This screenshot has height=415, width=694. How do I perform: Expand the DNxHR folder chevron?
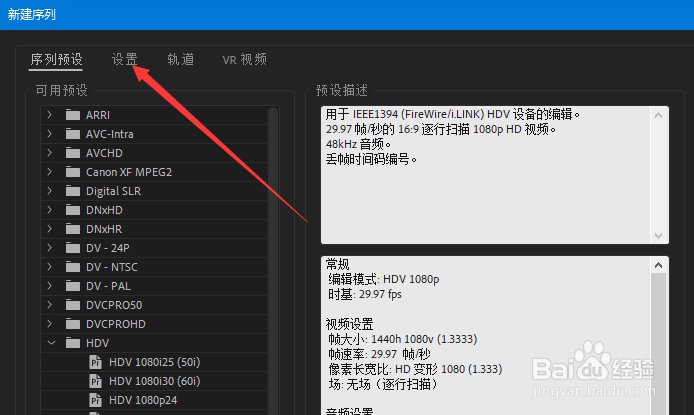point(50,229)
